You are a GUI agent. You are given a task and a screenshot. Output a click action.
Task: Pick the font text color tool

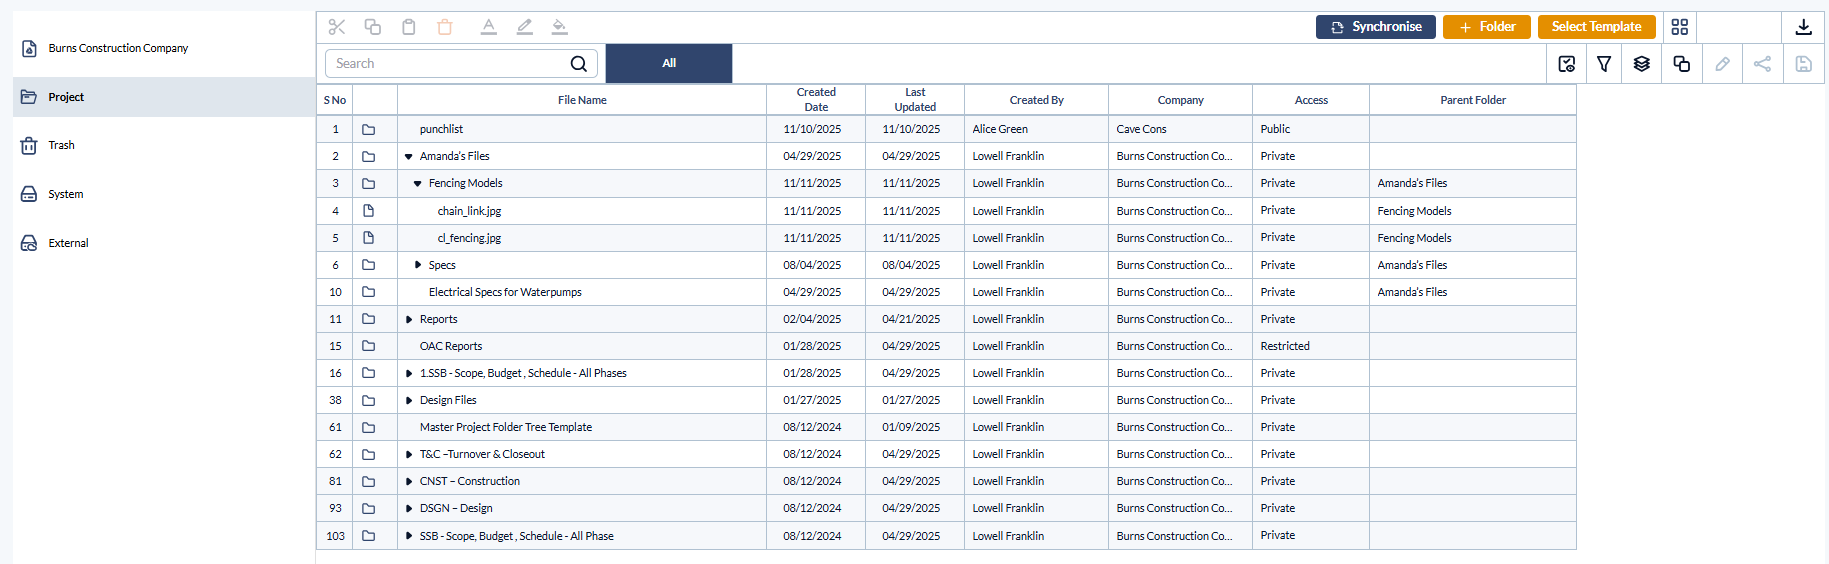489,27
